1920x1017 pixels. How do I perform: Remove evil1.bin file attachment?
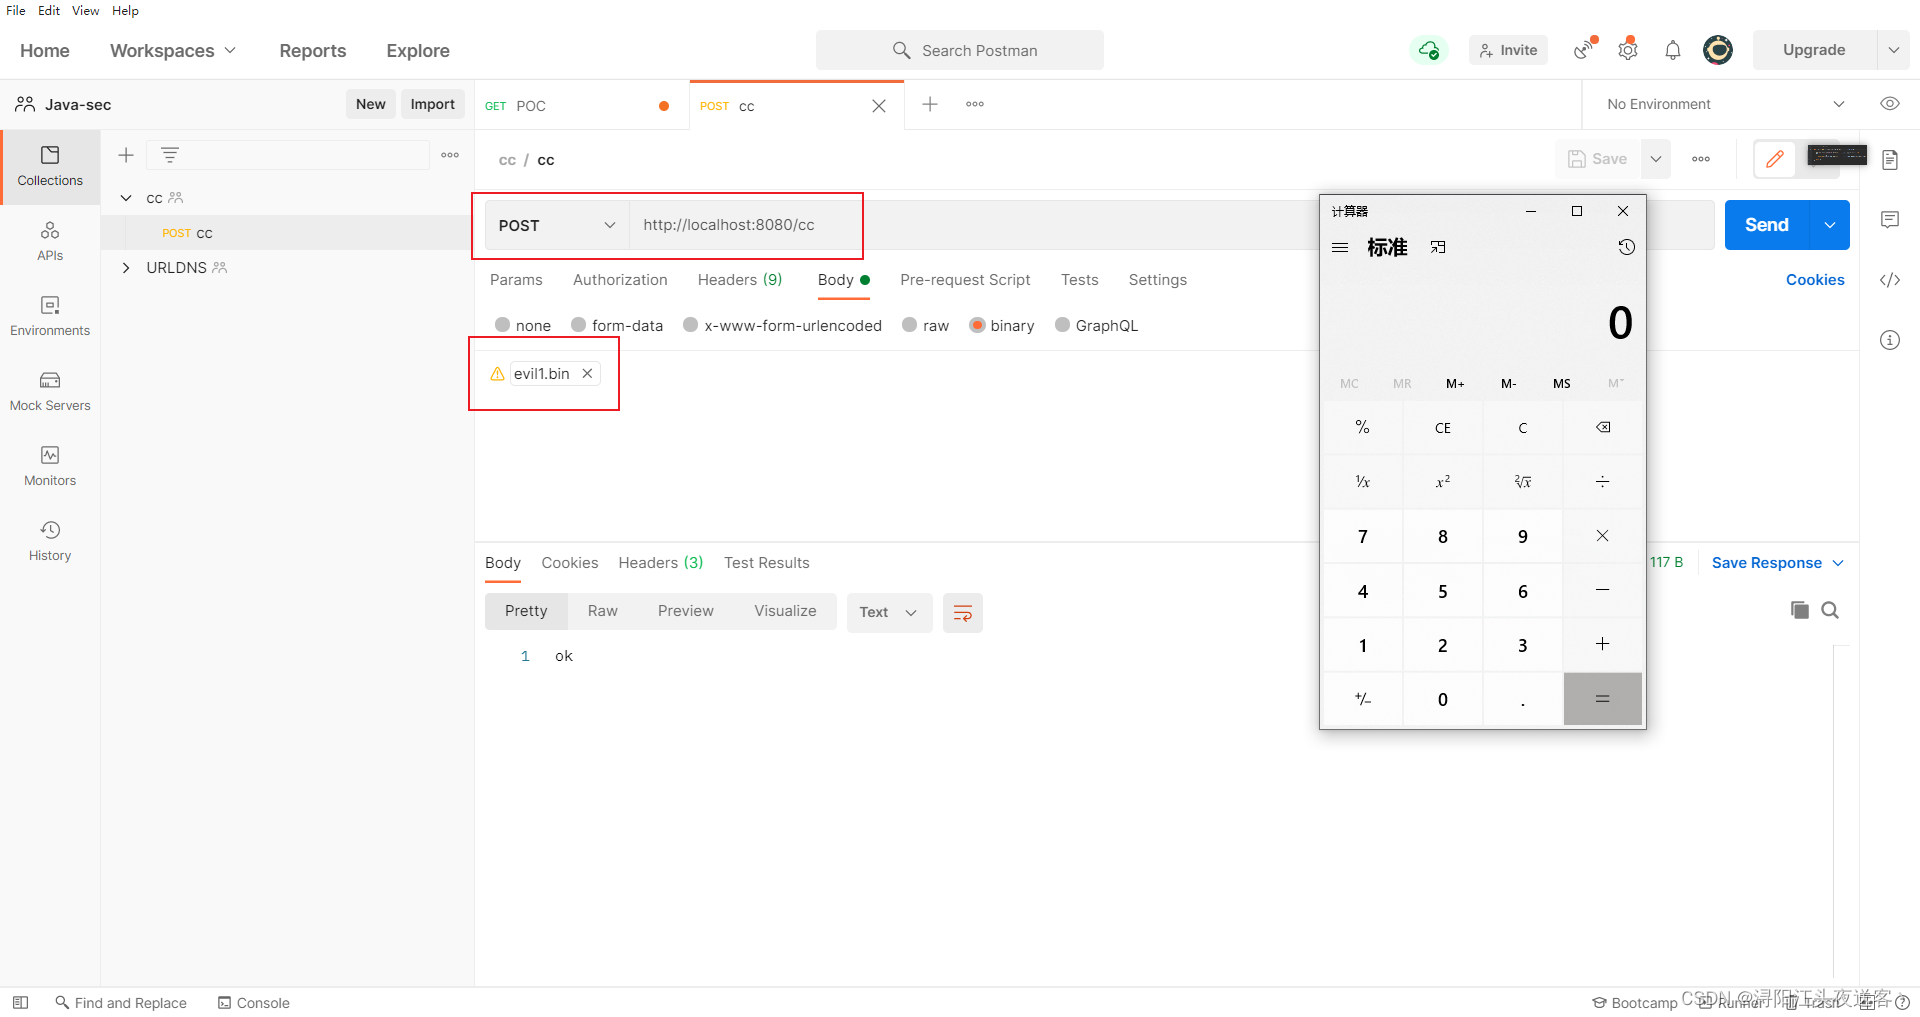click(x=588, y=373)
